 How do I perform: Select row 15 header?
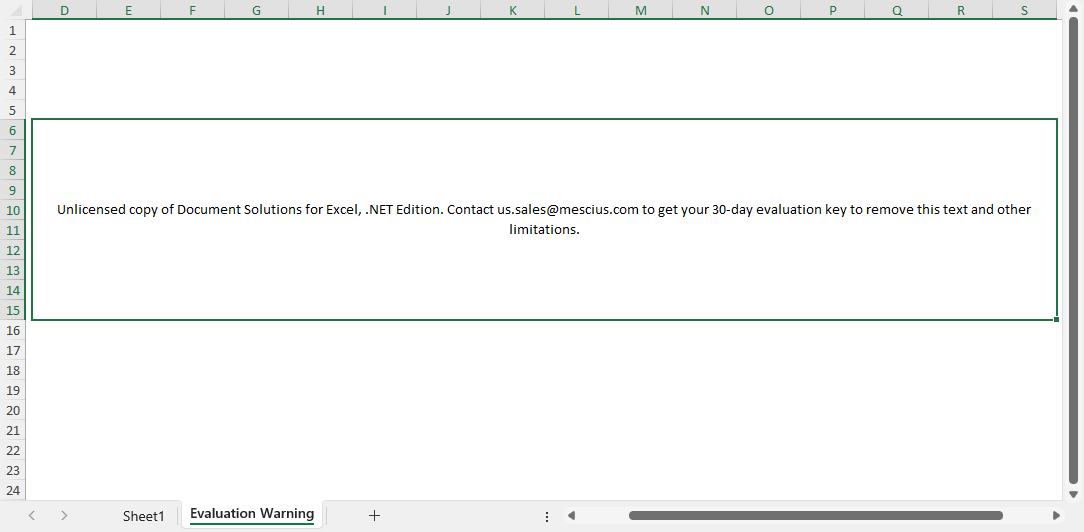pos(12,310)
